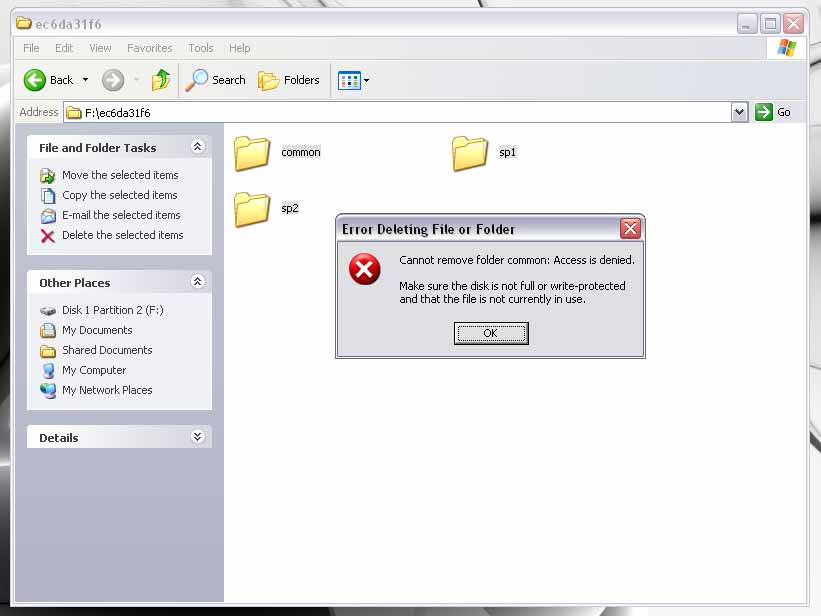Image resolution: width=821 pixels, height=616 pixels.
Task: Click the Views icon in toolbar
Action: (x=349, y=81)
